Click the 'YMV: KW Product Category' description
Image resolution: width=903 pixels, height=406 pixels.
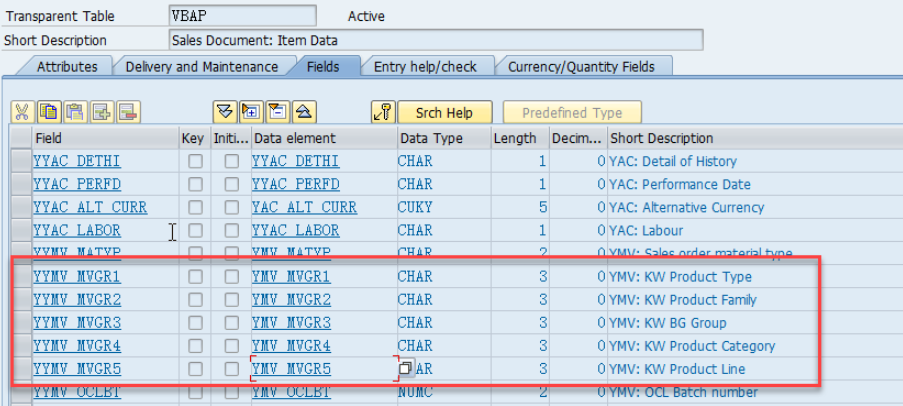click(x=692, y=346)
